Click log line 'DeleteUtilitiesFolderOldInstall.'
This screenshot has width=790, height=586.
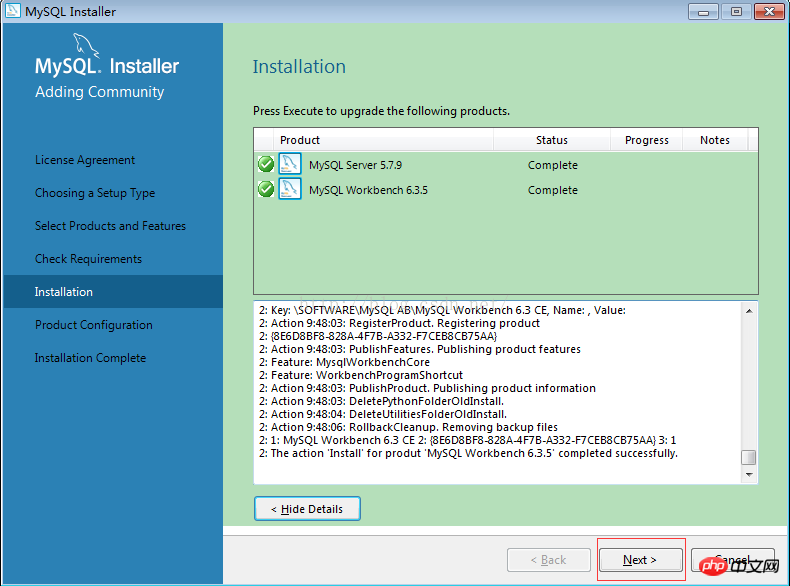(x=383, y=414)
